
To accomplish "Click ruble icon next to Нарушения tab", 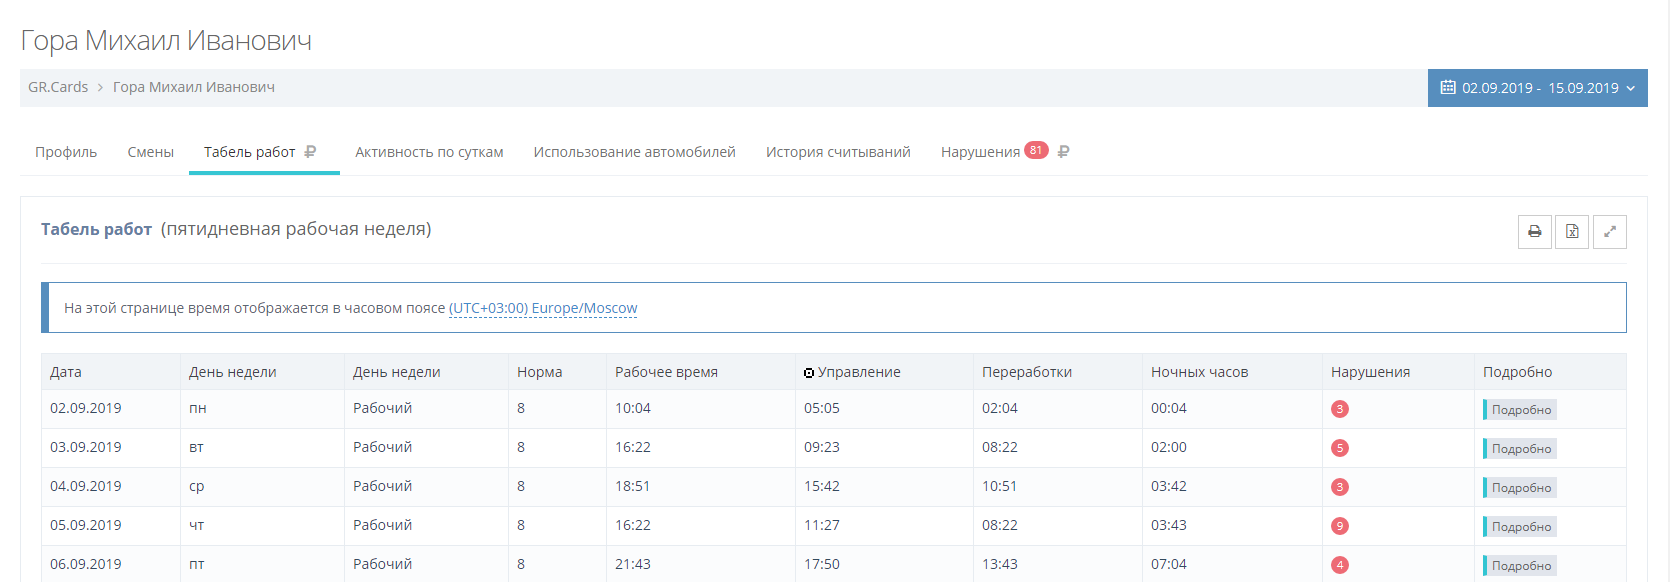I will click(x=1063, y=152).
